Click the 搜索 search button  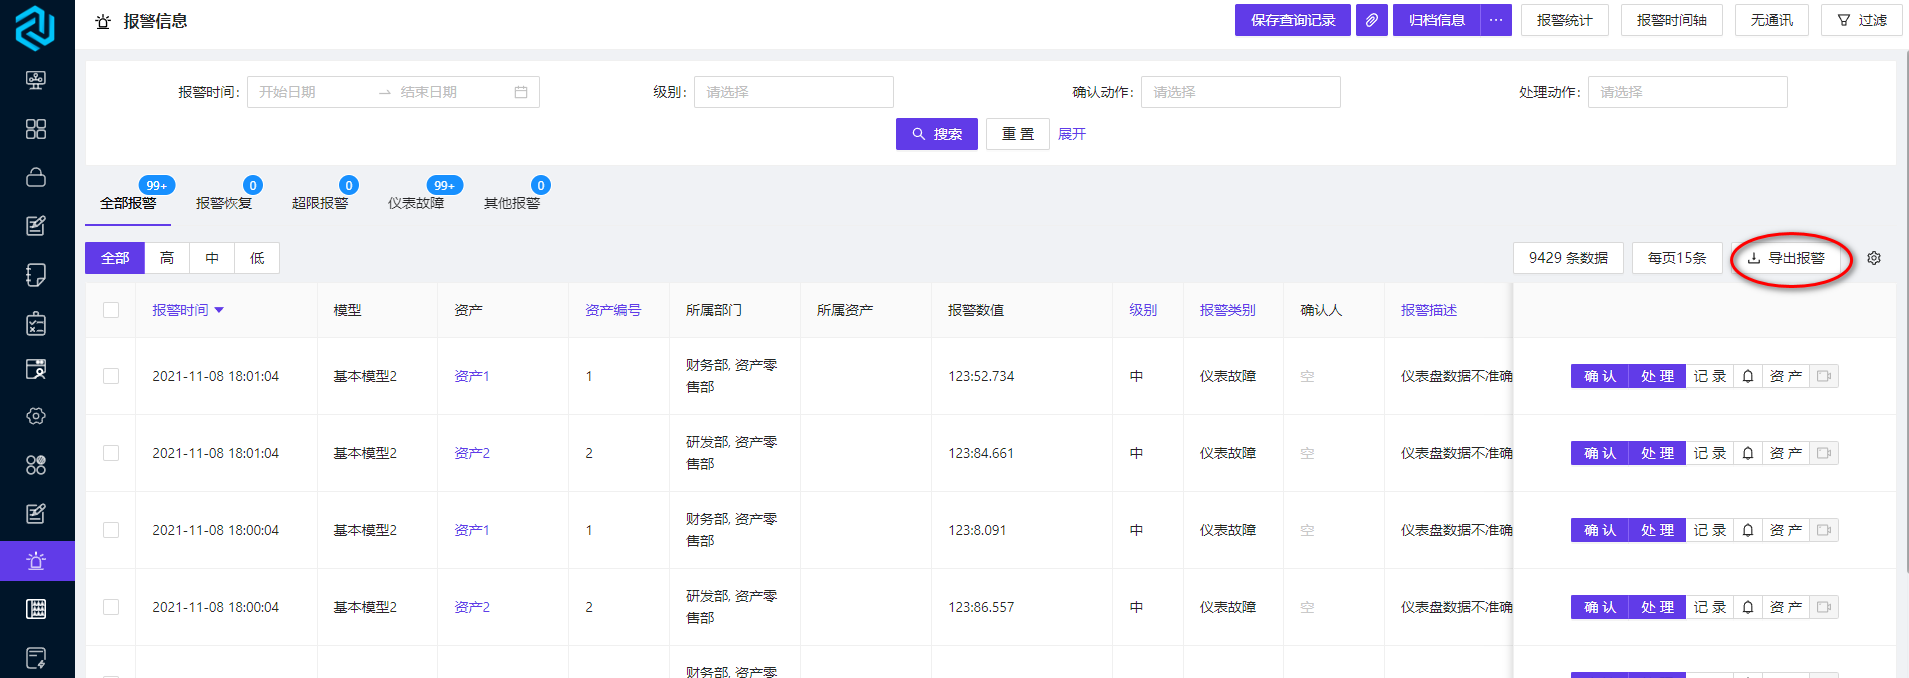pos(937,134)
